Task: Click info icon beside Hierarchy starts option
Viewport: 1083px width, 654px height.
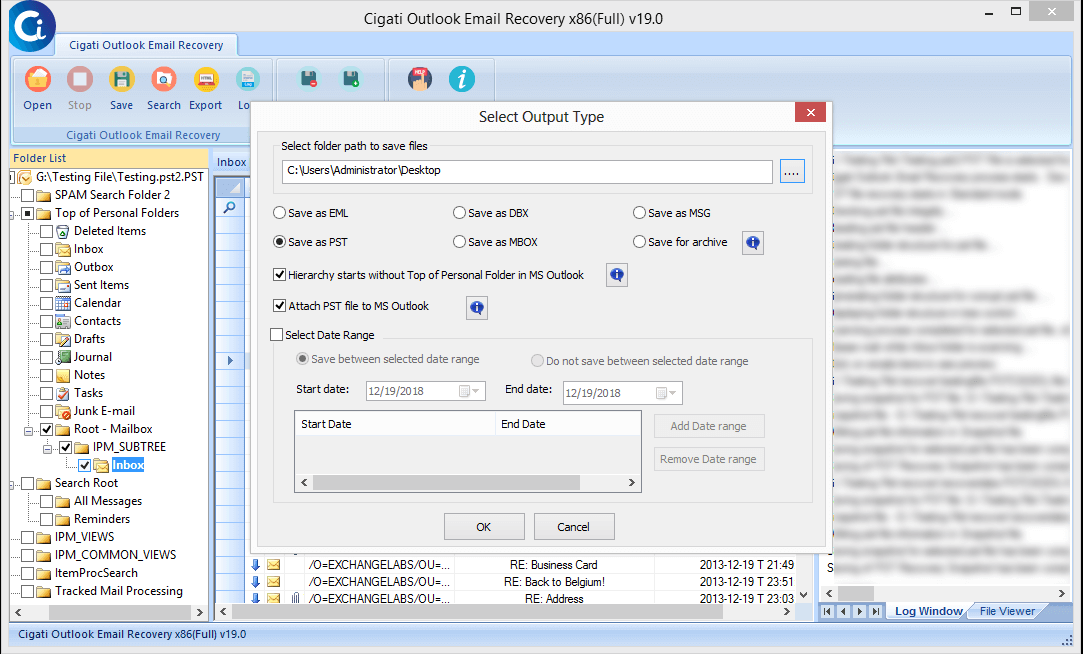Action: 617,275
